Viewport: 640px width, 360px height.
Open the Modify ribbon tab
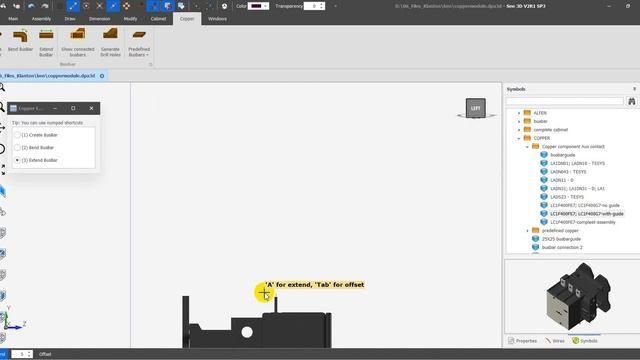[x=130, y=19]
